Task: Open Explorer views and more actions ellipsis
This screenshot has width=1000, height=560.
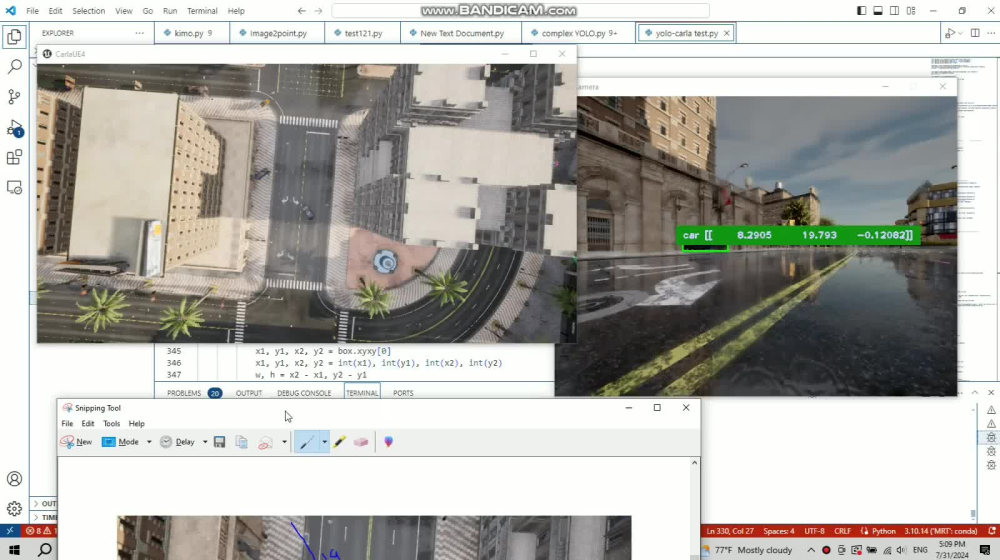Action: [x=140, y=33]
